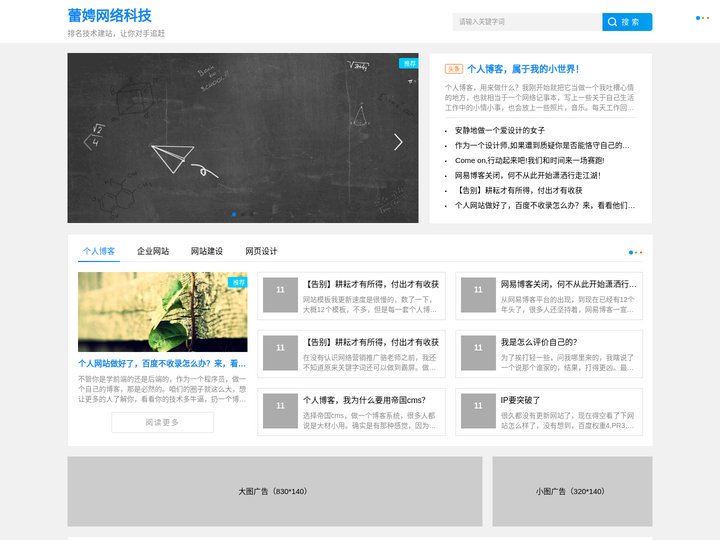The width and height of the screenshot is (720, 540).
Task: Click the chalkboard banner image
Action: point(243,138)
